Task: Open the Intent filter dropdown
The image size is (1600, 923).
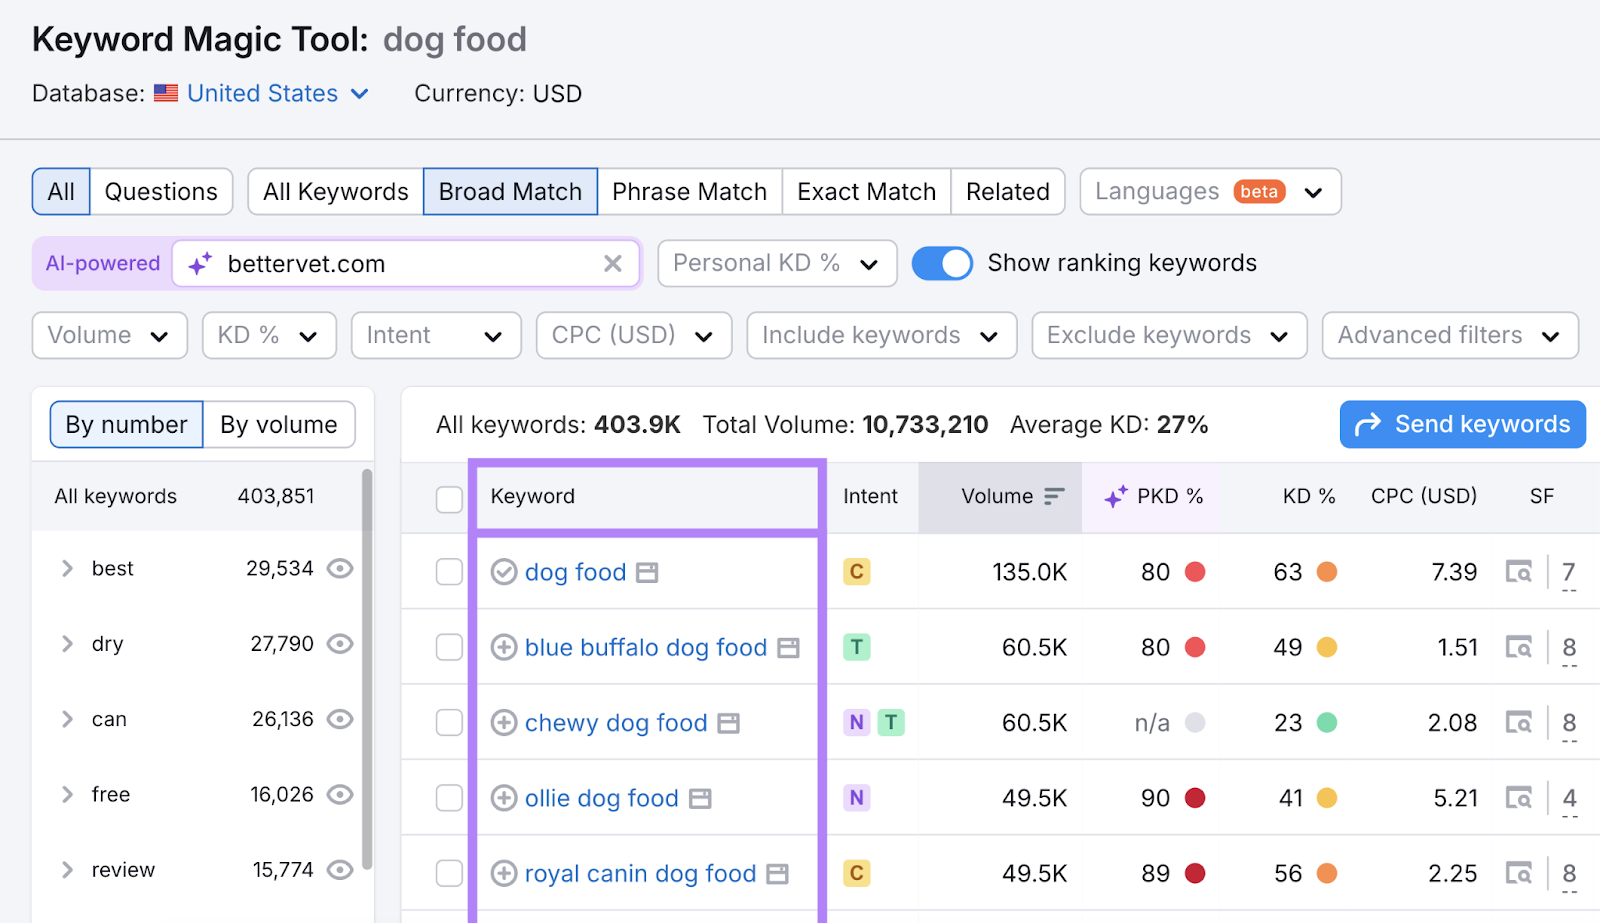Action: click(436, 335)
